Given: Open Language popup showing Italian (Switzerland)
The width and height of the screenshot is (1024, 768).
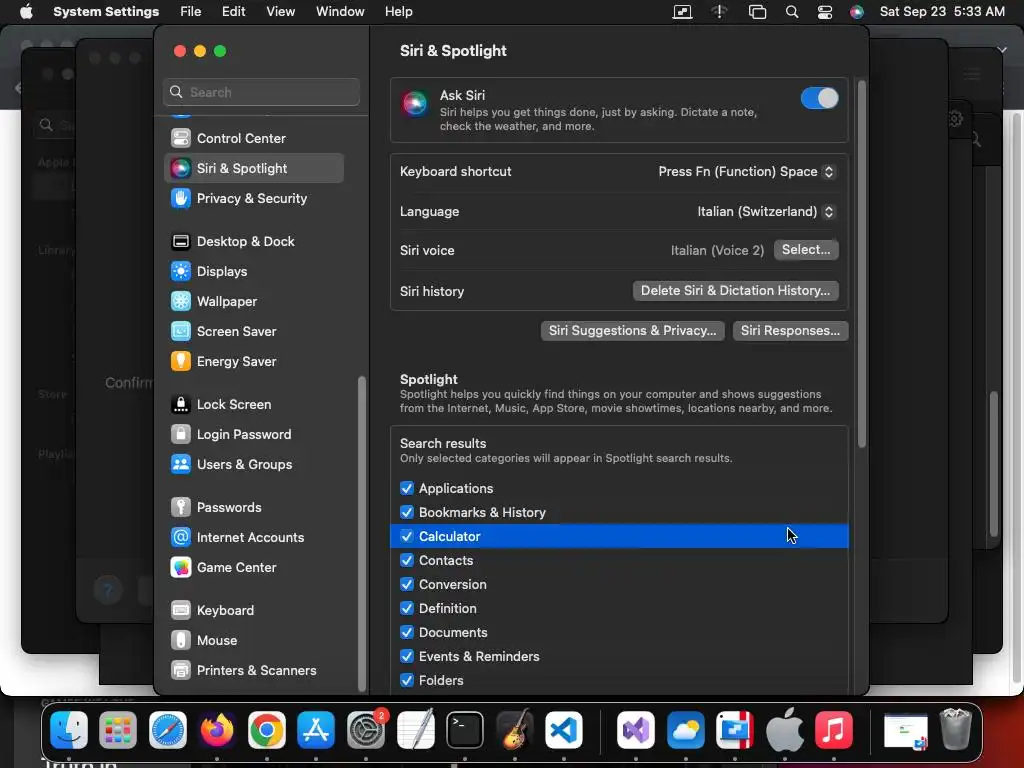Looking at the screenshot, I should (x=766, y=212).
